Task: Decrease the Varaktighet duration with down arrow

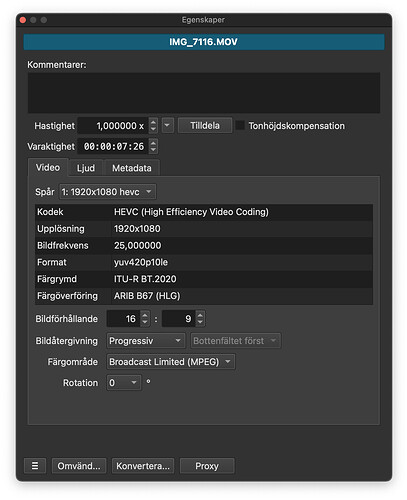Action: [153, 150]
